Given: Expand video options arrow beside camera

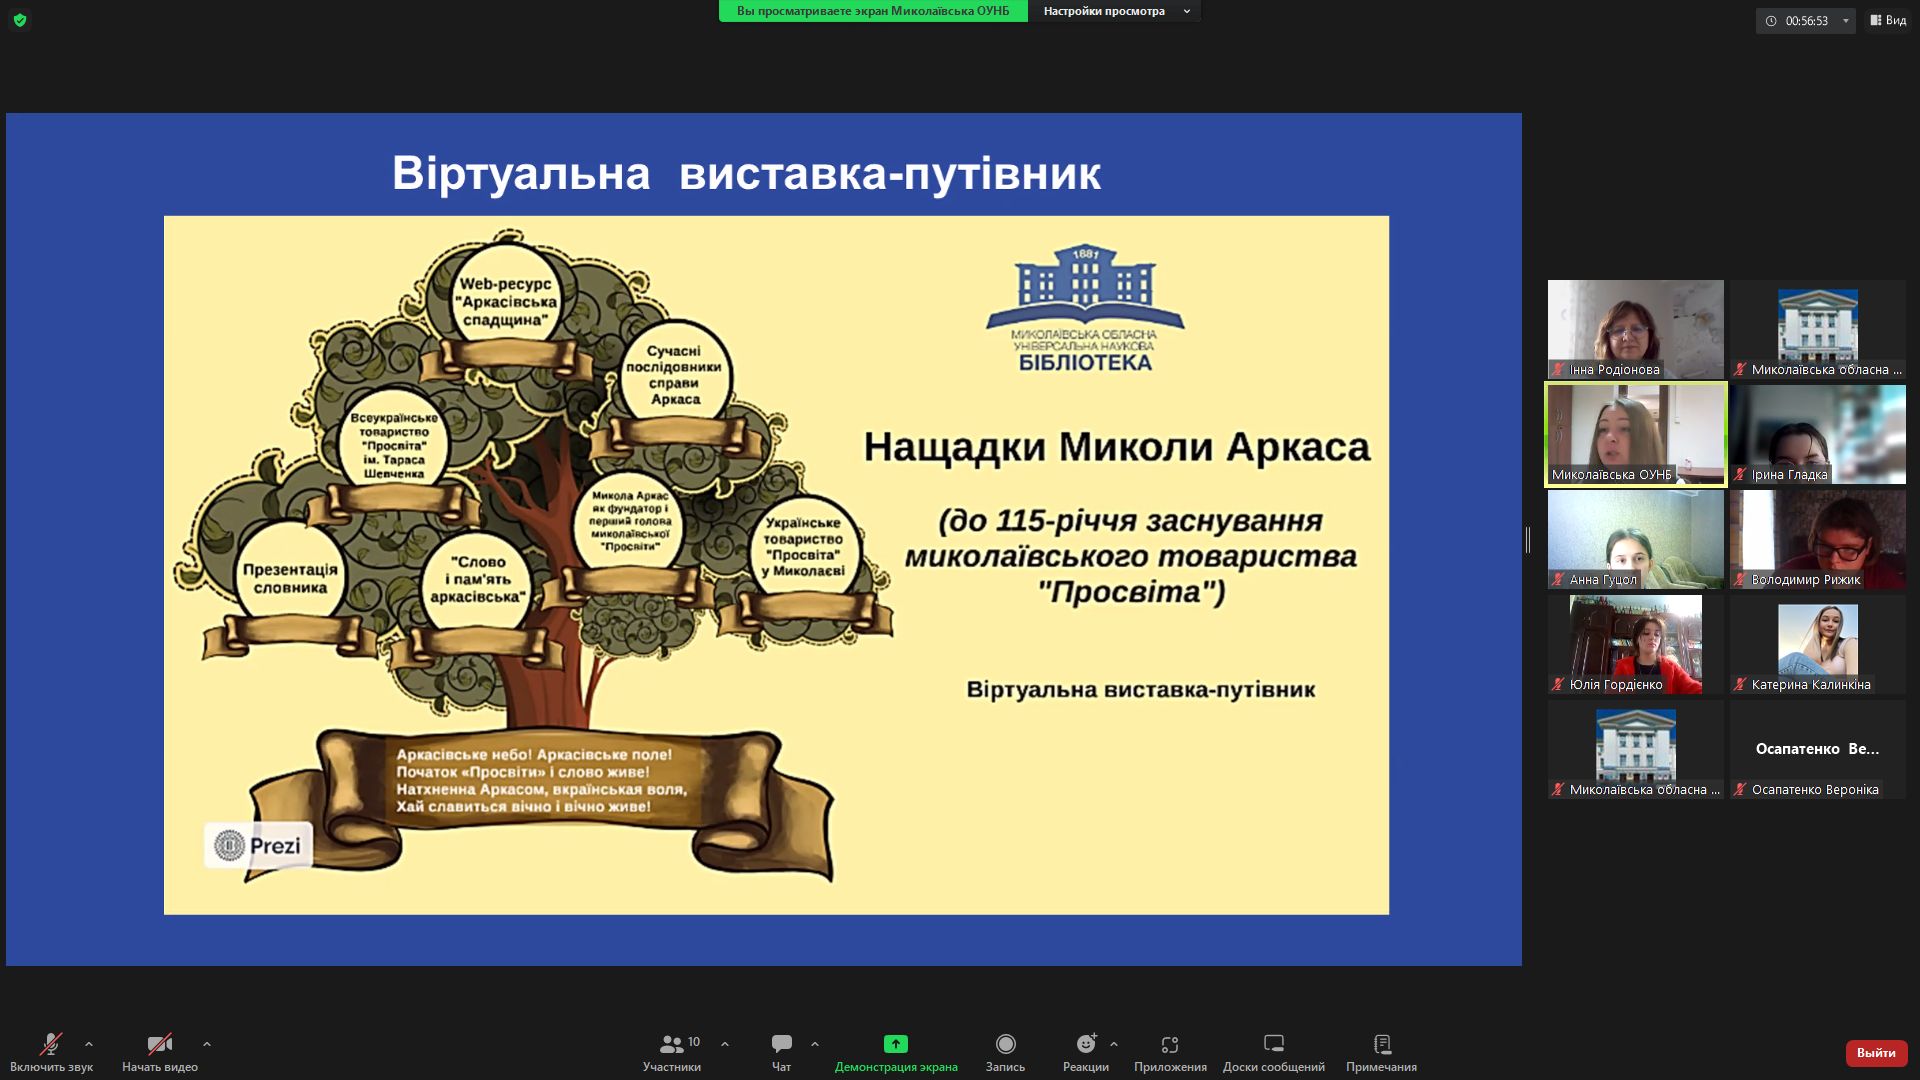Looking at the screenshot, I should pos(207,1044).
